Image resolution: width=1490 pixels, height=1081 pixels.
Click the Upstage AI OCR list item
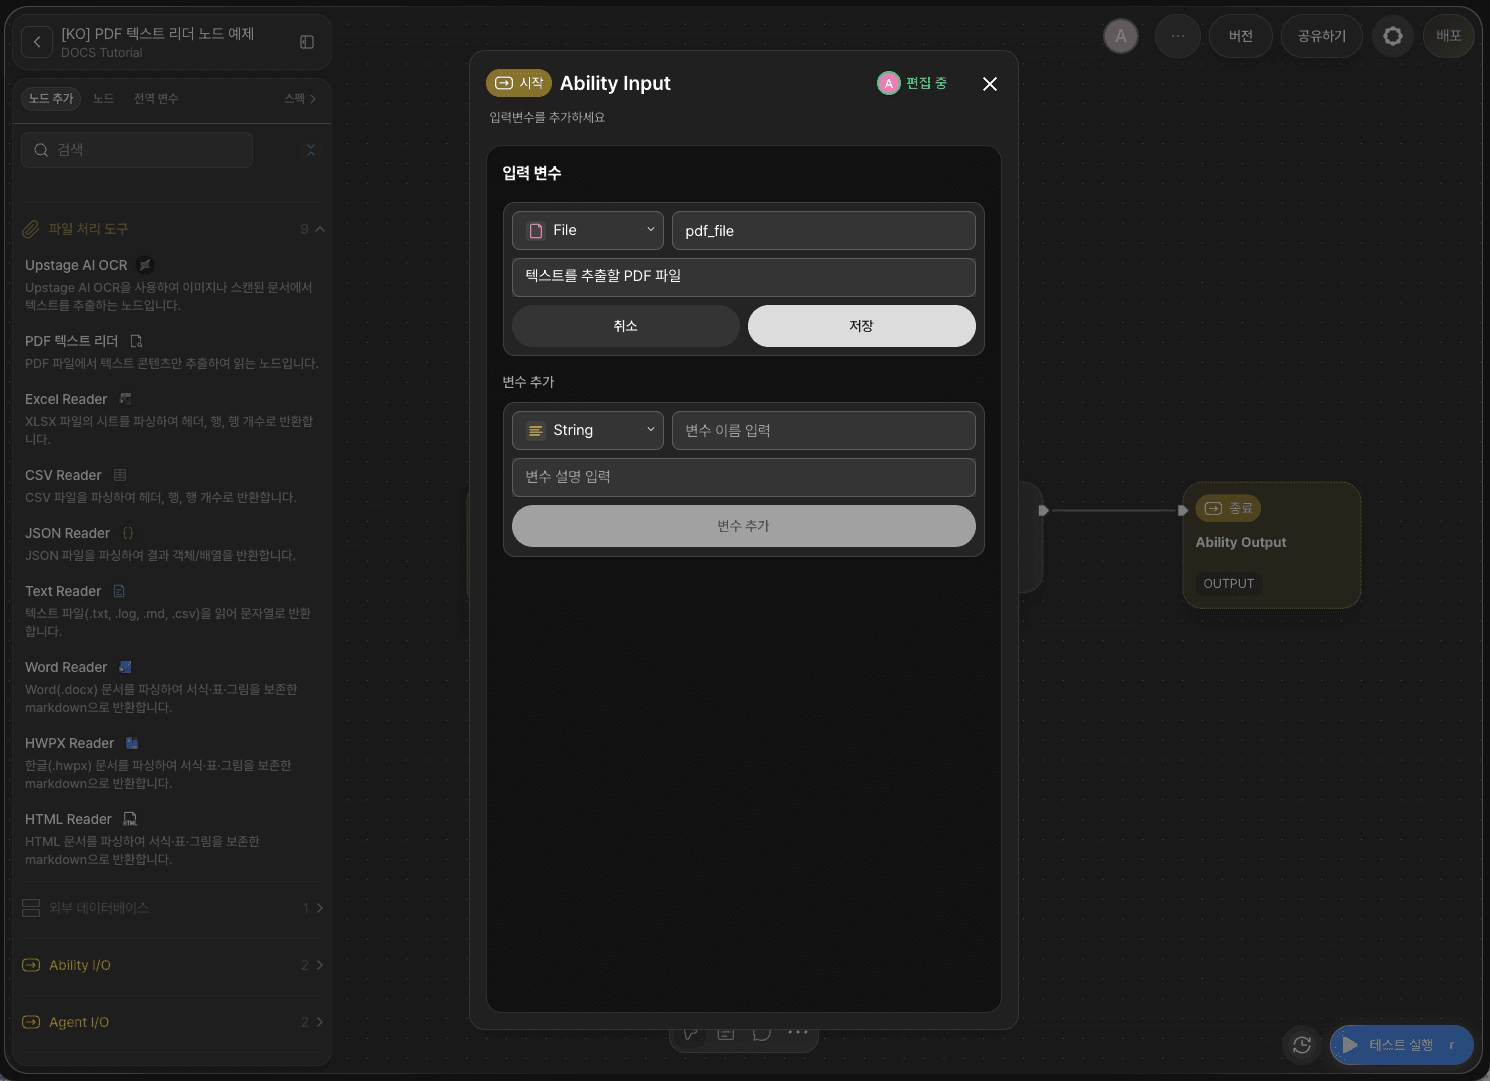172,284
